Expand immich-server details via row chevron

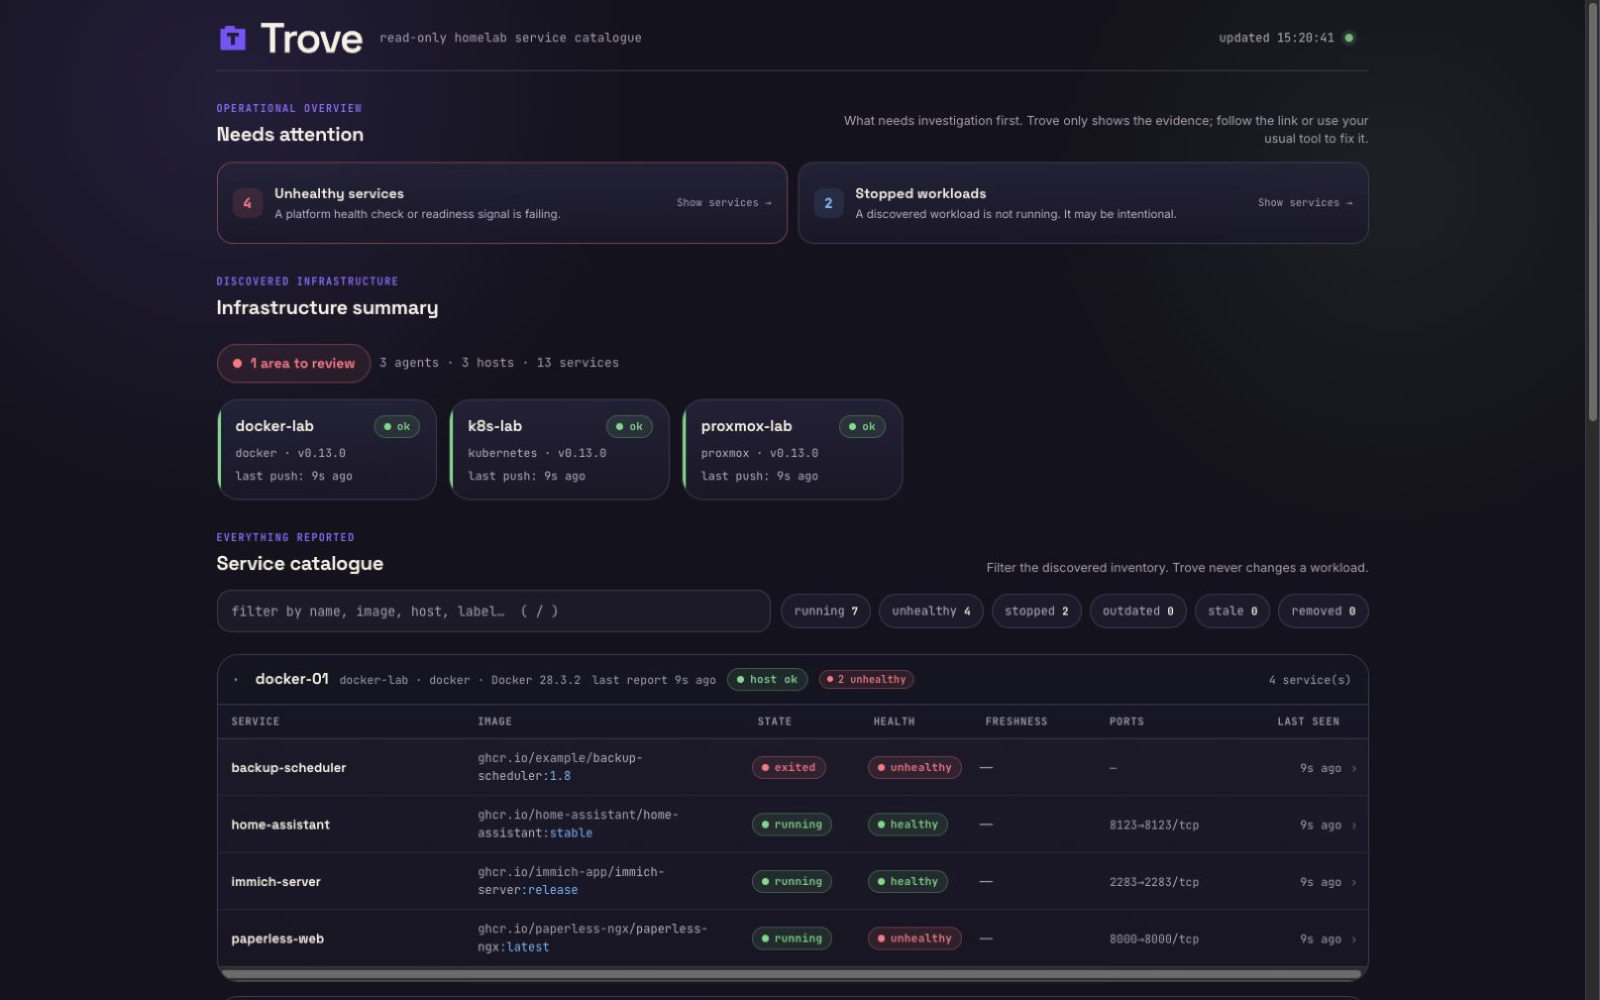[1354, 883]
